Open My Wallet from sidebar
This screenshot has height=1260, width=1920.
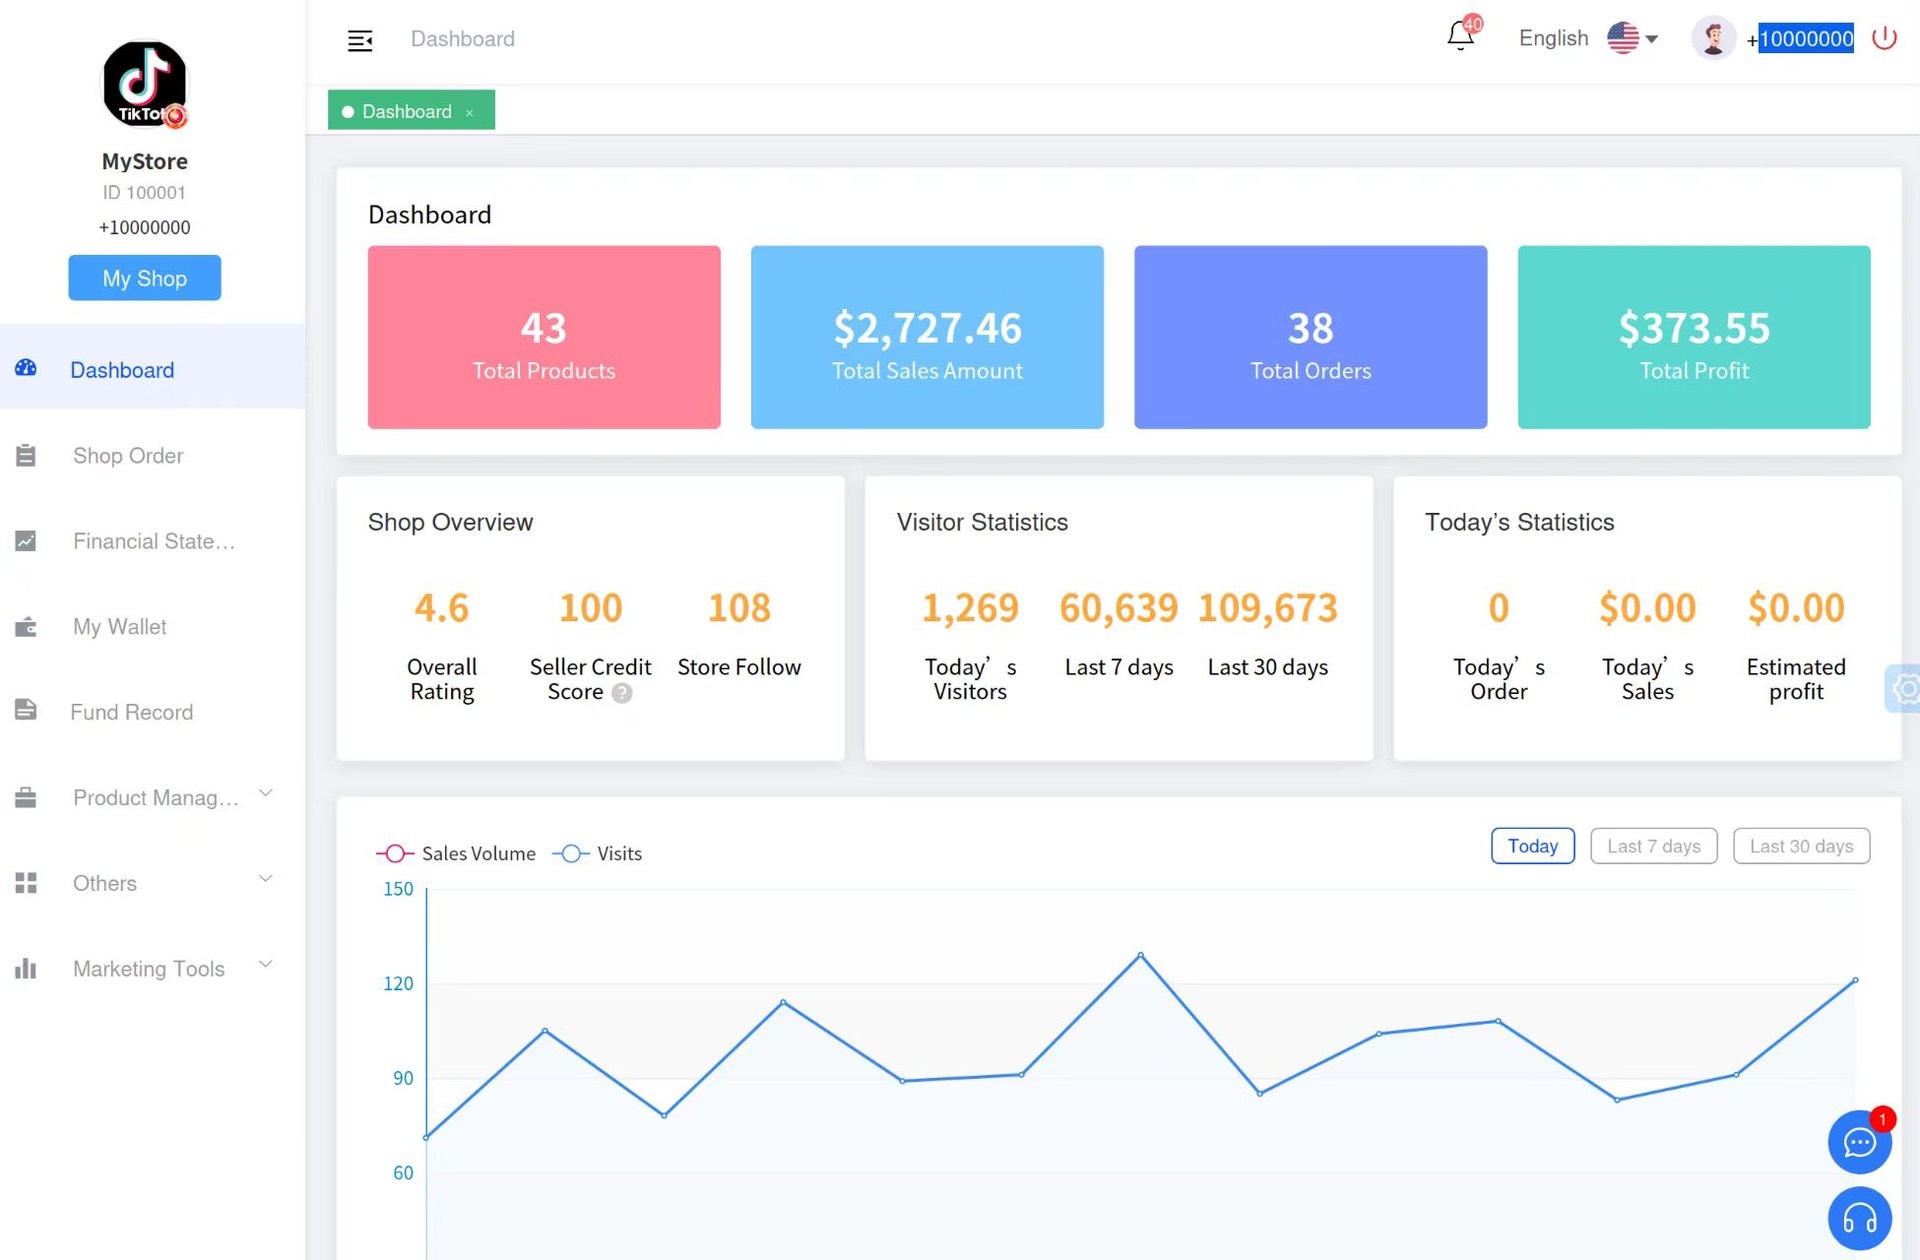point(119,627)
